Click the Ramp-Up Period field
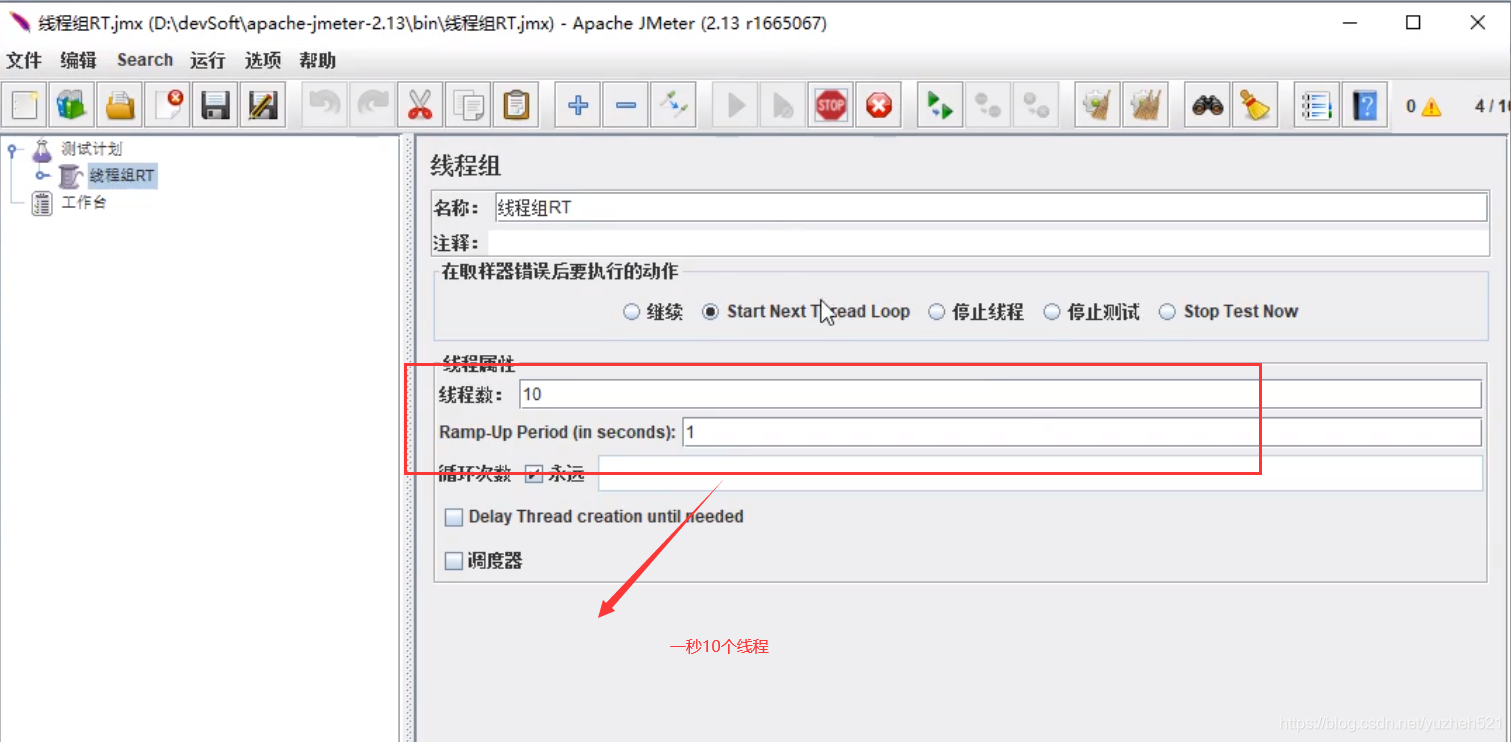Image resolution: width=1511 pixels, height=742 pixels. pos(1082,432)
